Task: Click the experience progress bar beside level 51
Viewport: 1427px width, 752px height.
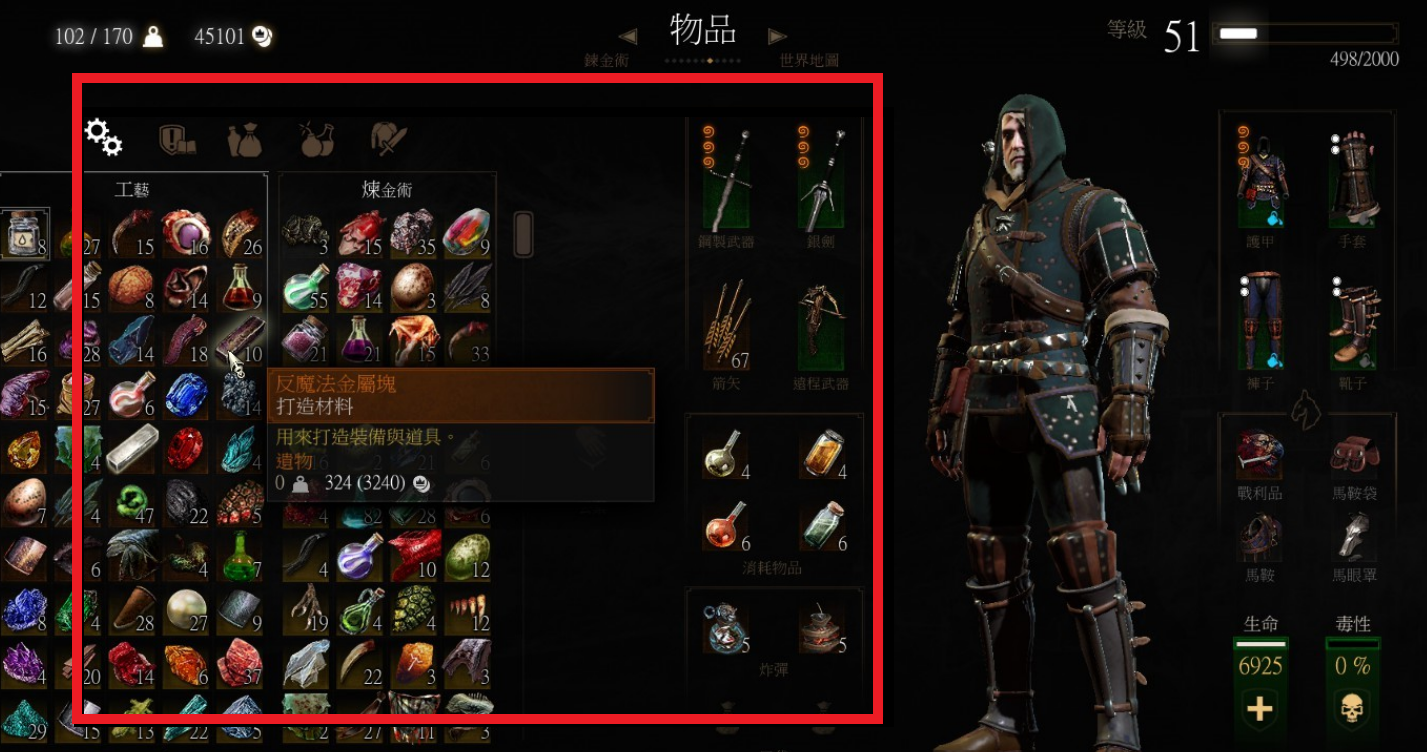Action: click(1305, 34)
